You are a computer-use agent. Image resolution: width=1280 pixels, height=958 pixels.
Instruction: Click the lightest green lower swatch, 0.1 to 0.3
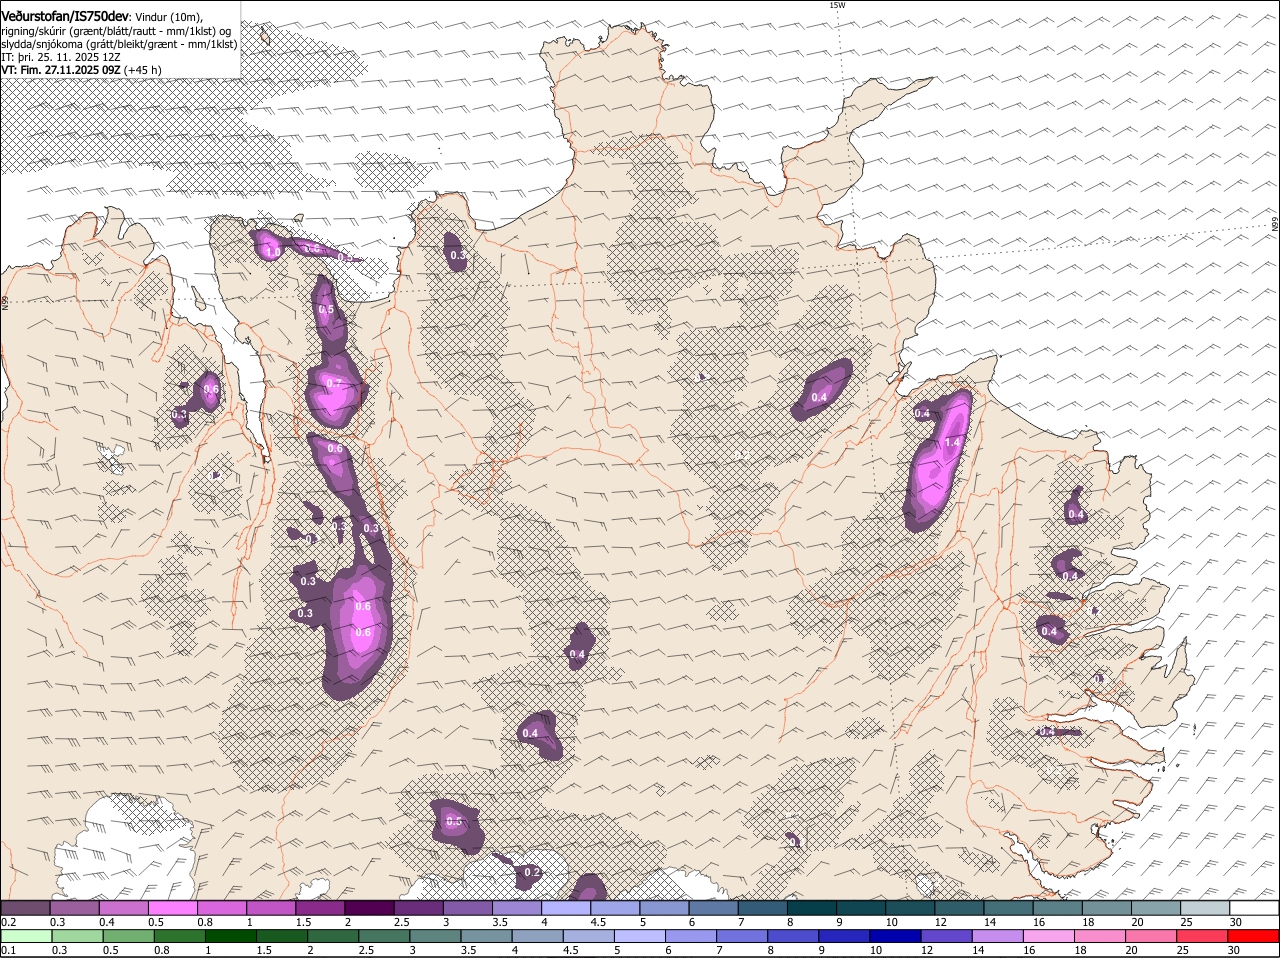(27, 937)
